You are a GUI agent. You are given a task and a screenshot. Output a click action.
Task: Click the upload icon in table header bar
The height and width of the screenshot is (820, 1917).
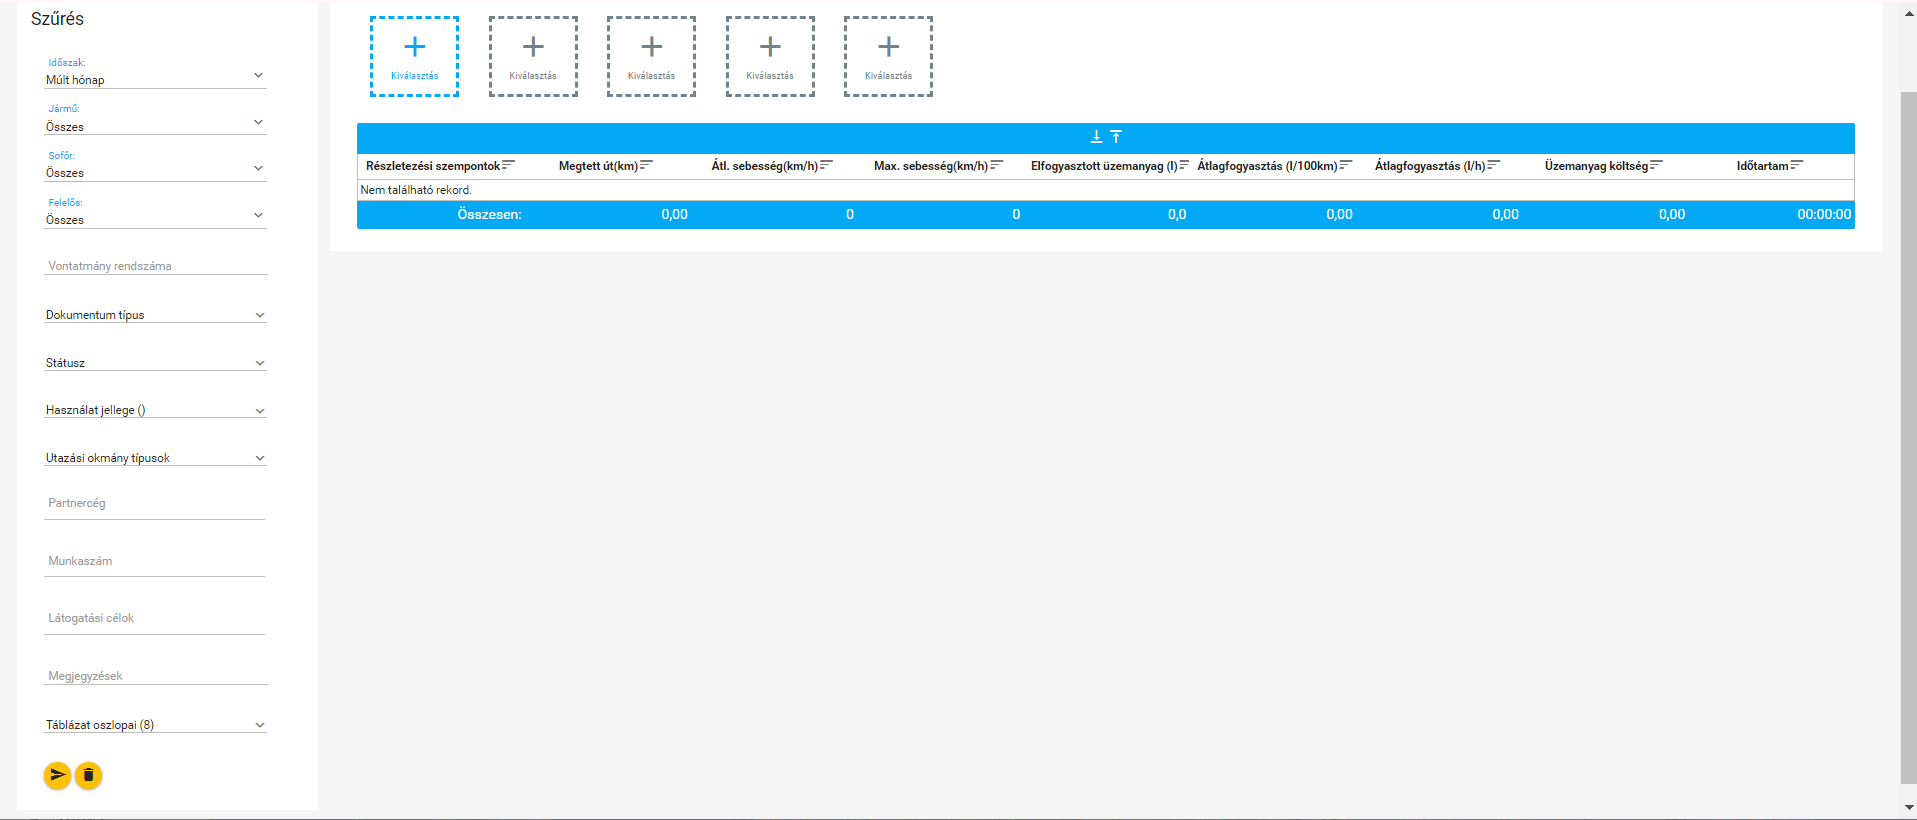coord(1116,137)
